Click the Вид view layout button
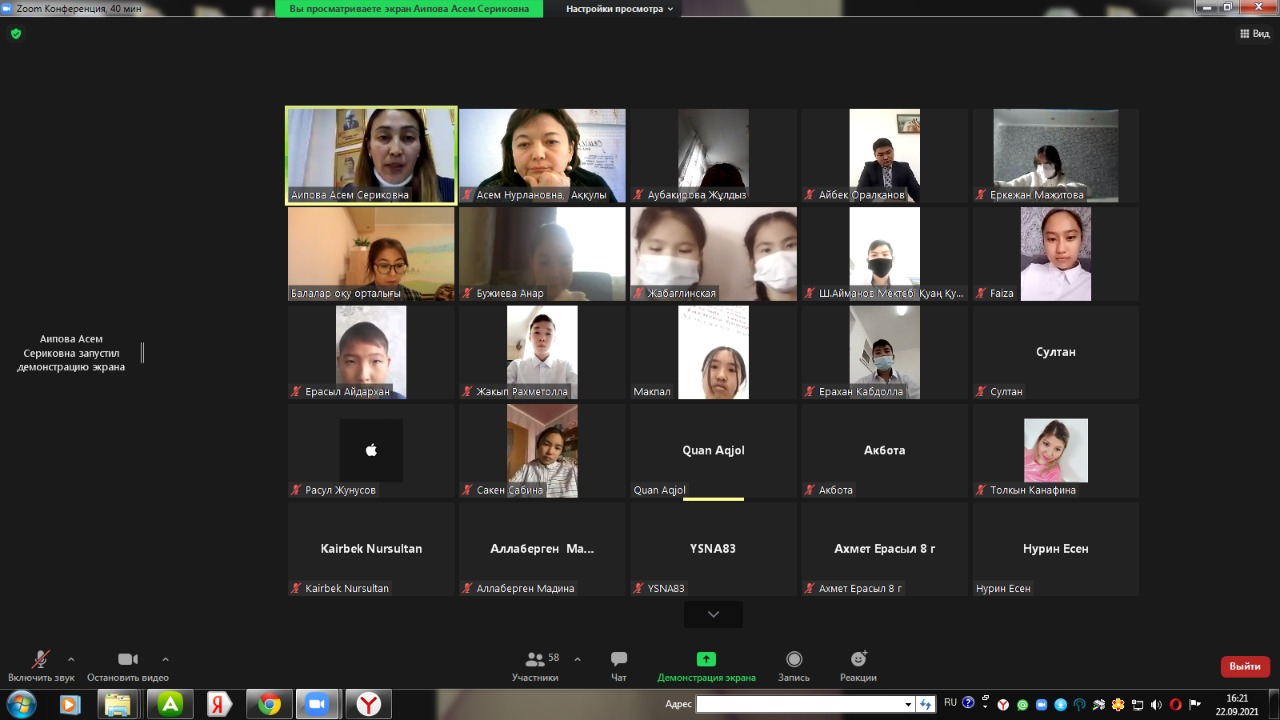1280x720 pixels. coord(1254,33)
